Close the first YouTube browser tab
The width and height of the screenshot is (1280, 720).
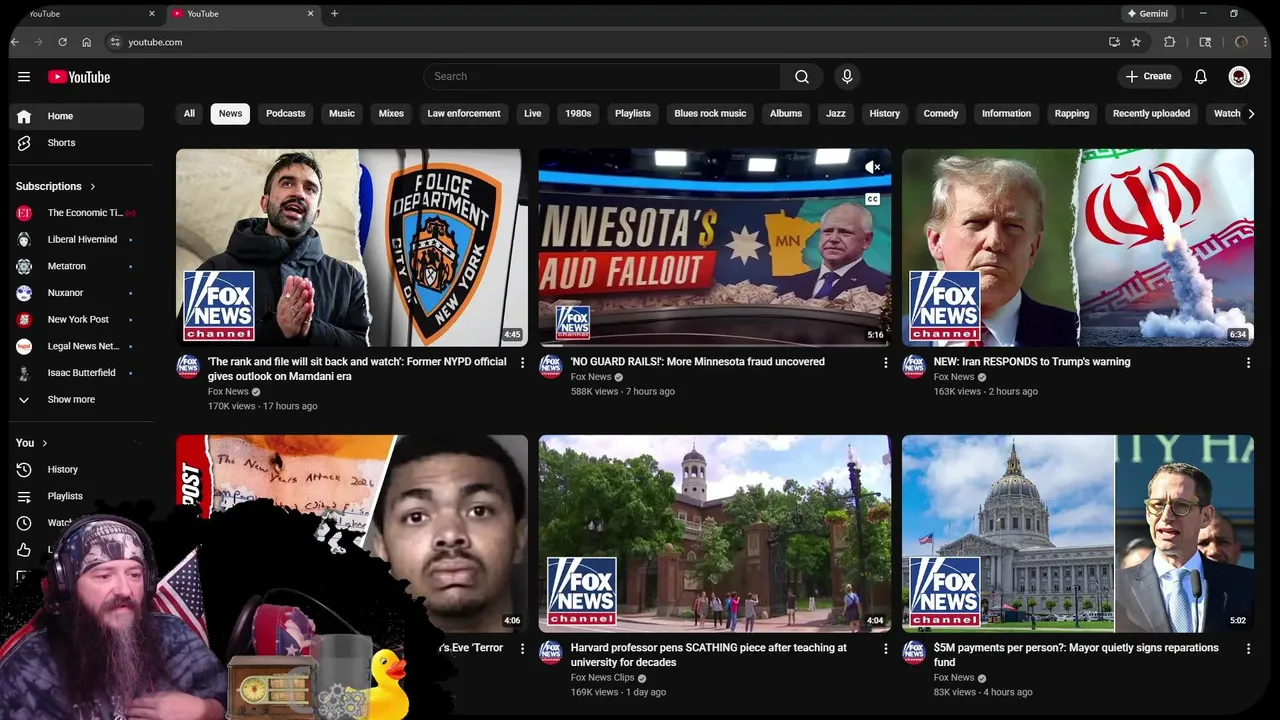click(x=152, y=13)
